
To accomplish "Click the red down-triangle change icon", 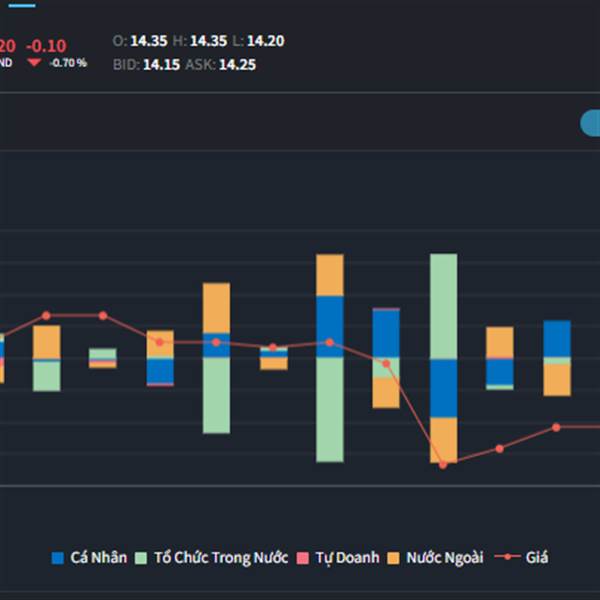I will 34,63.
